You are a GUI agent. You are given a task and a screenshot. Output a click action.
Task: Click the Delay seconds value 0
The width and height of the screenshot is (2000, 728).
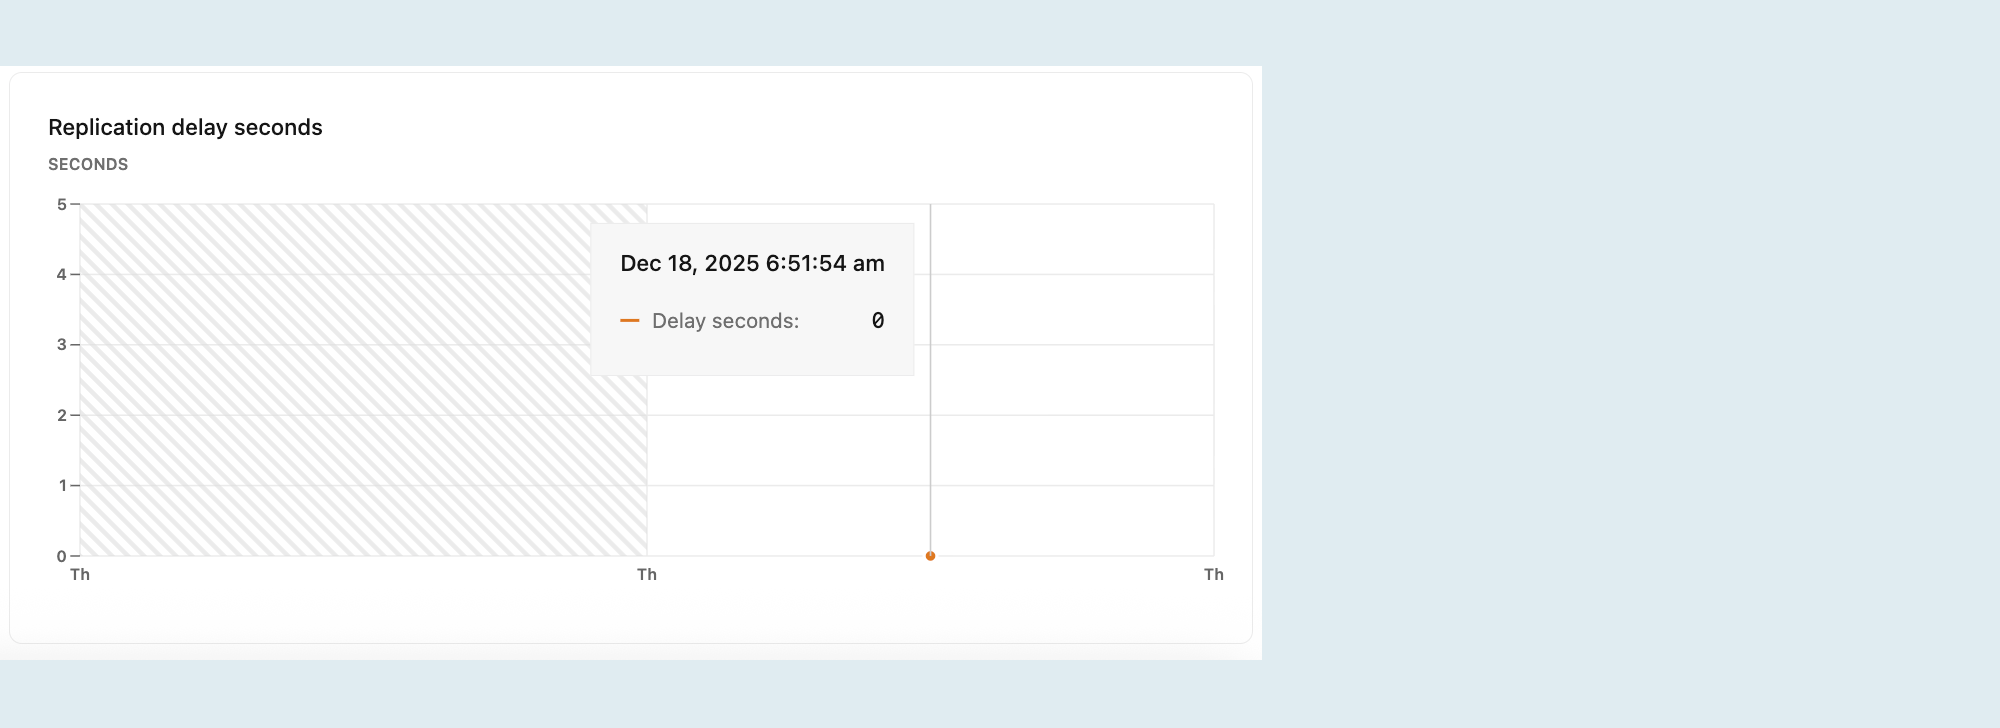878,321
